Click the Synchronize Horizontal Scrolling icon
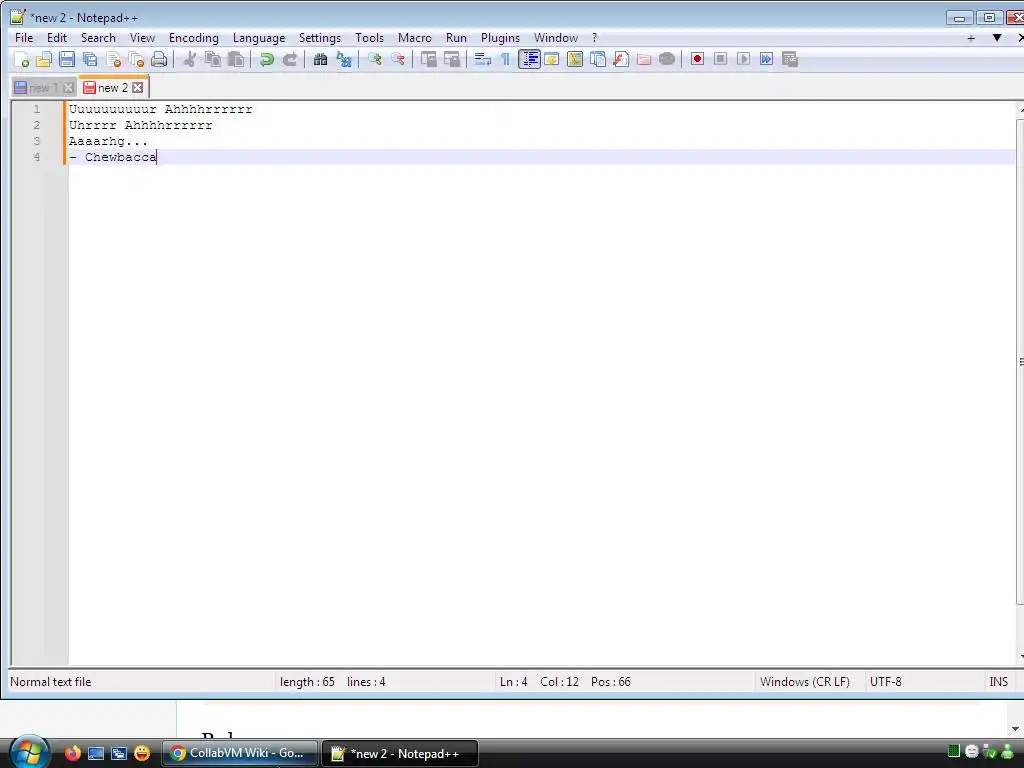 pyautogui.click(x=452, y=59)
